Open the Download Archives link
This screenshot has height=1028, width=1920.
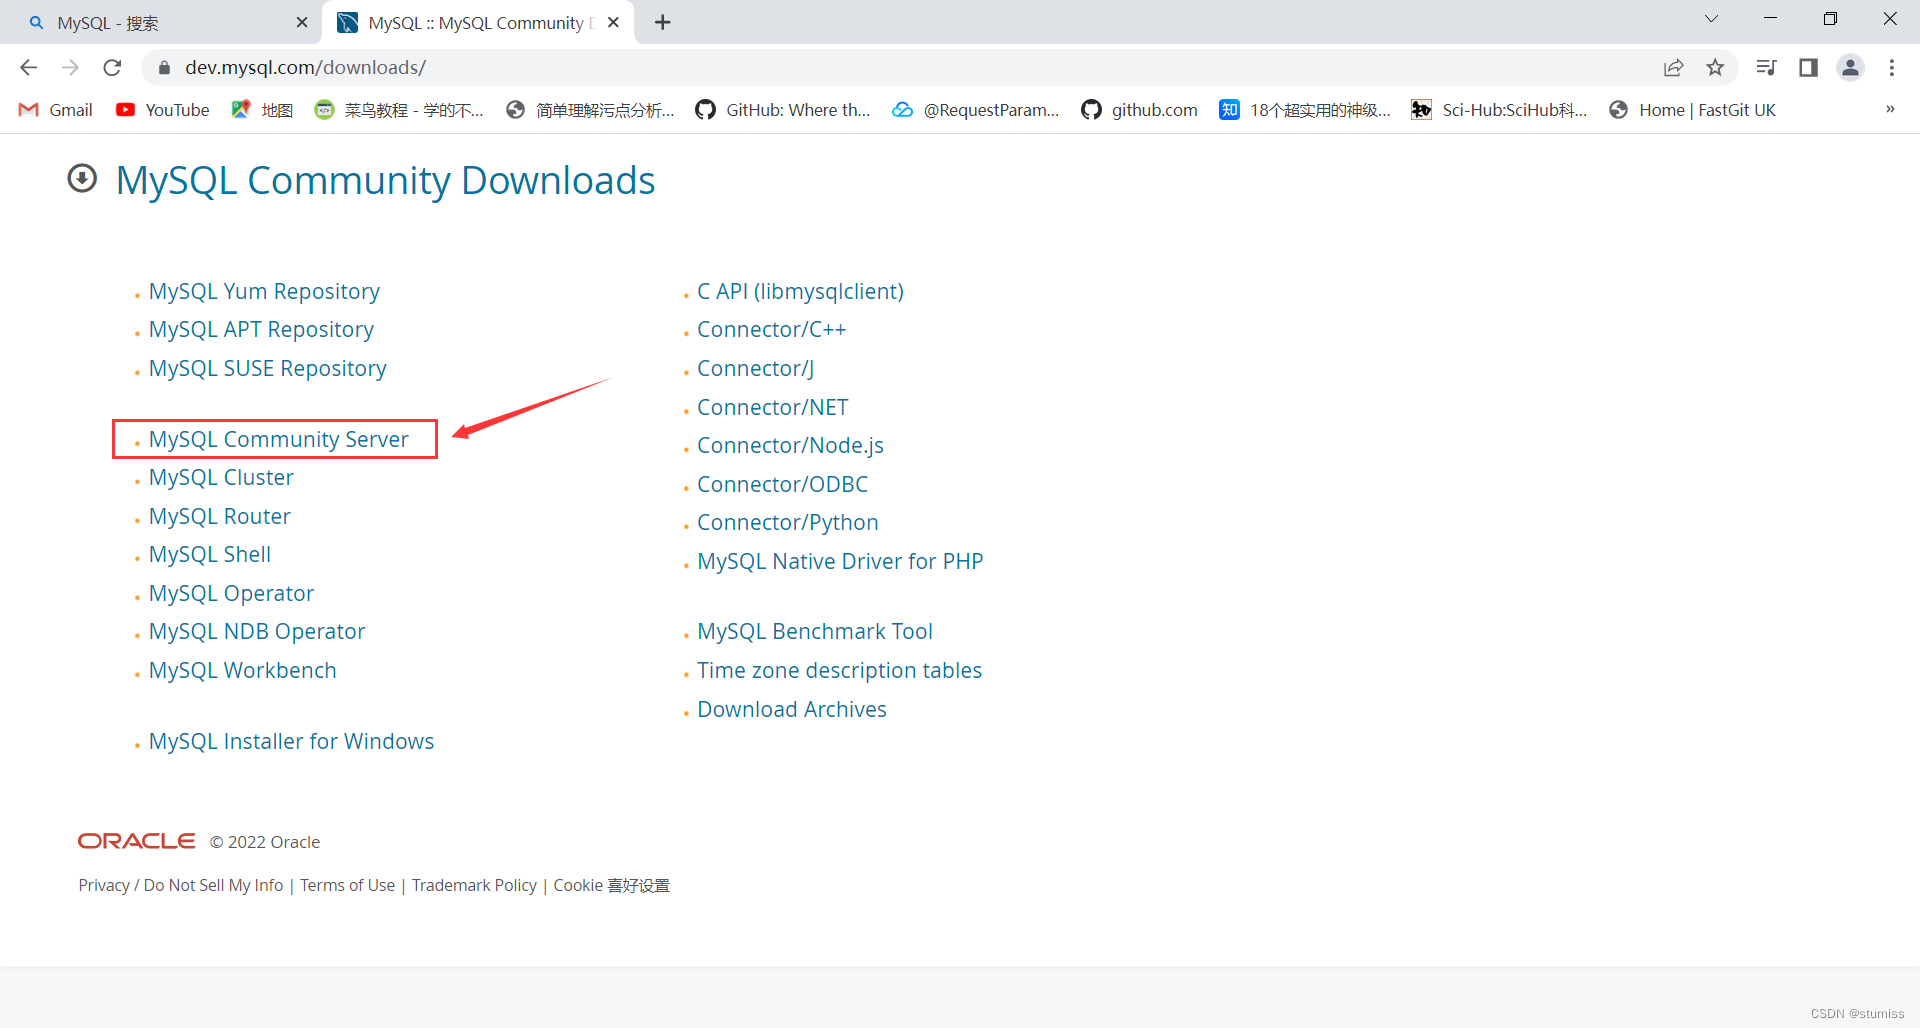pyautogui.click(x=791, y=709)
